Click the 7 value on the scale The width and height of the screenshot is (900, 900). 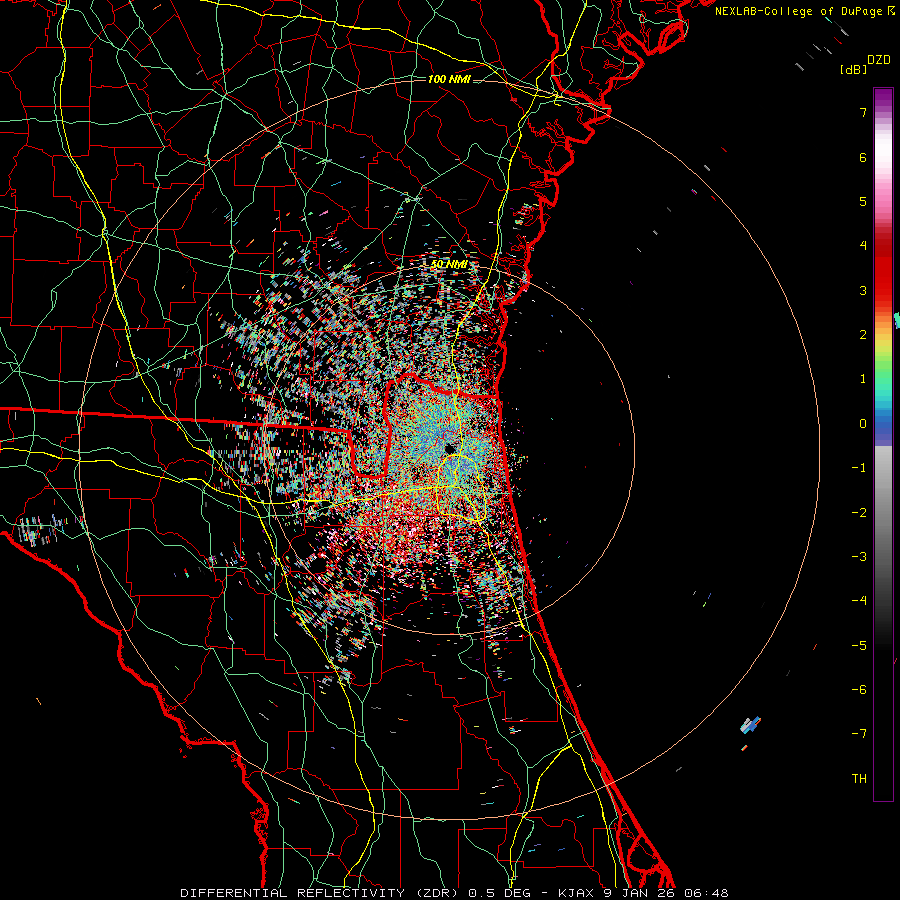coord(863,112)
